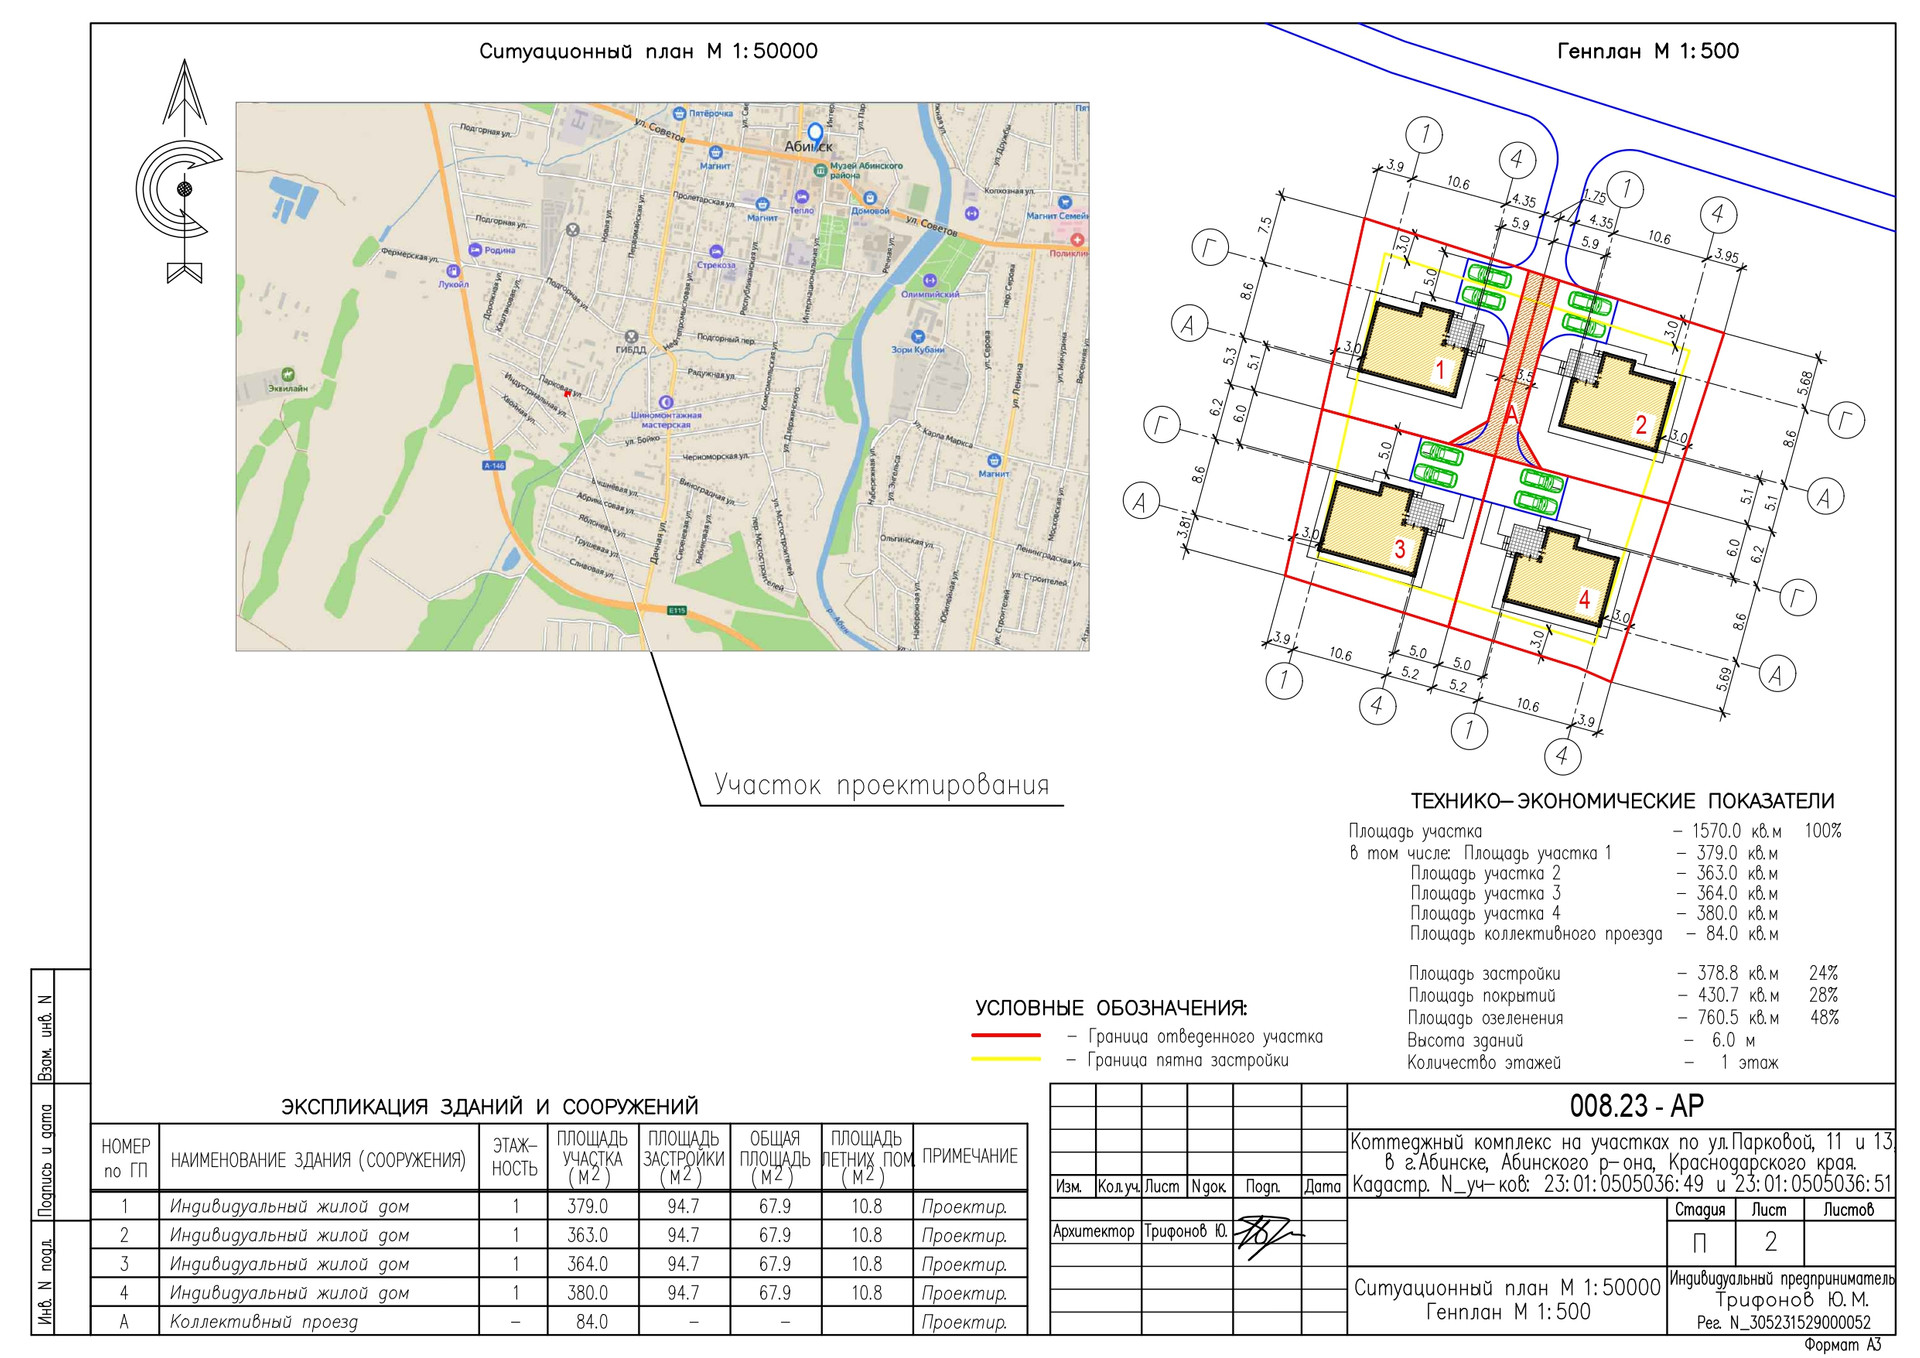This screenshot has width=1920, height=1358.
Task: Click the Домовой shop icon on map
Action: (x=869, y=198)
